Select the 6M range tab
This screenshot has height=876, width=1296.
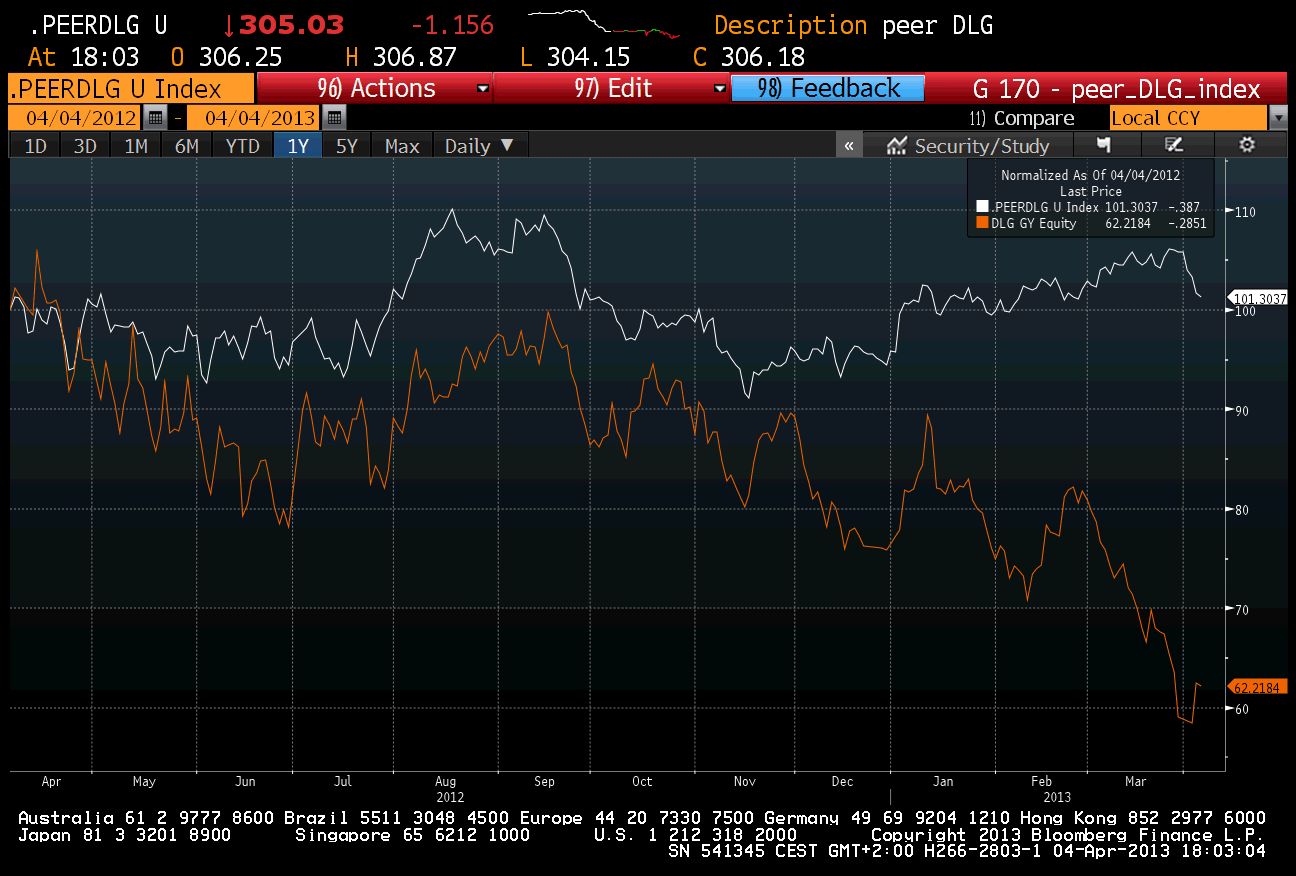point(187,146)
